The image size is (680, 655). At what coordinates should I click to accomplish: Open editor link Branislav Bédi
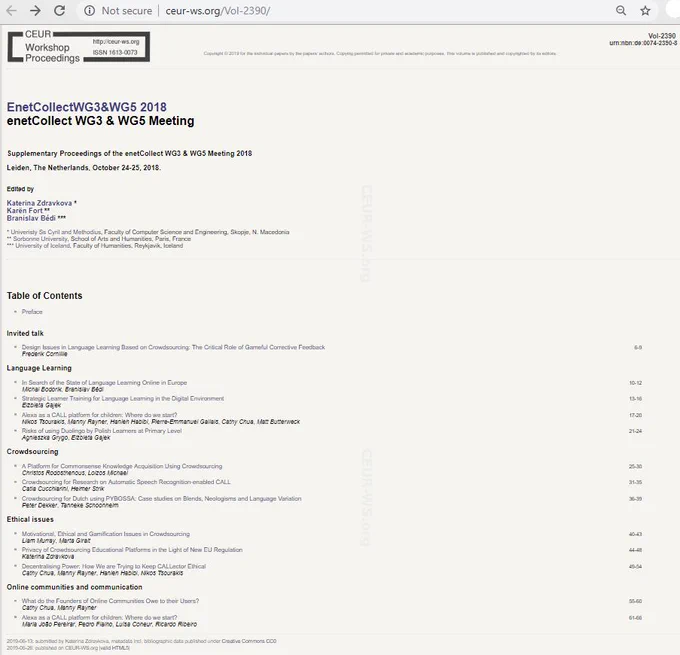coord(31,218)
